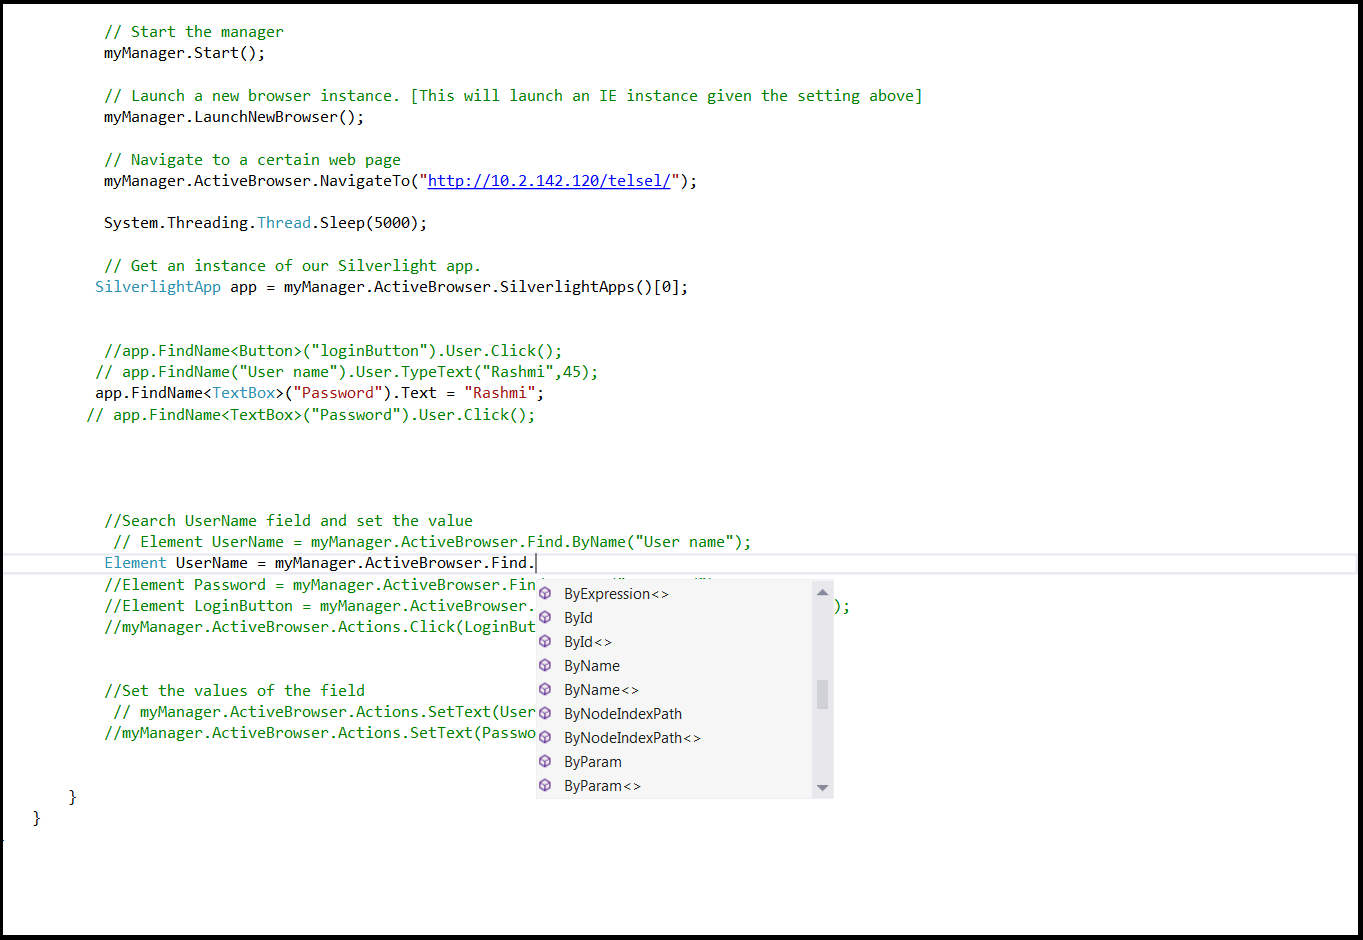Viewport: 1363px width, 940px height.
Task: Click the cube icon next to ByName
Action: pos(545,666)
